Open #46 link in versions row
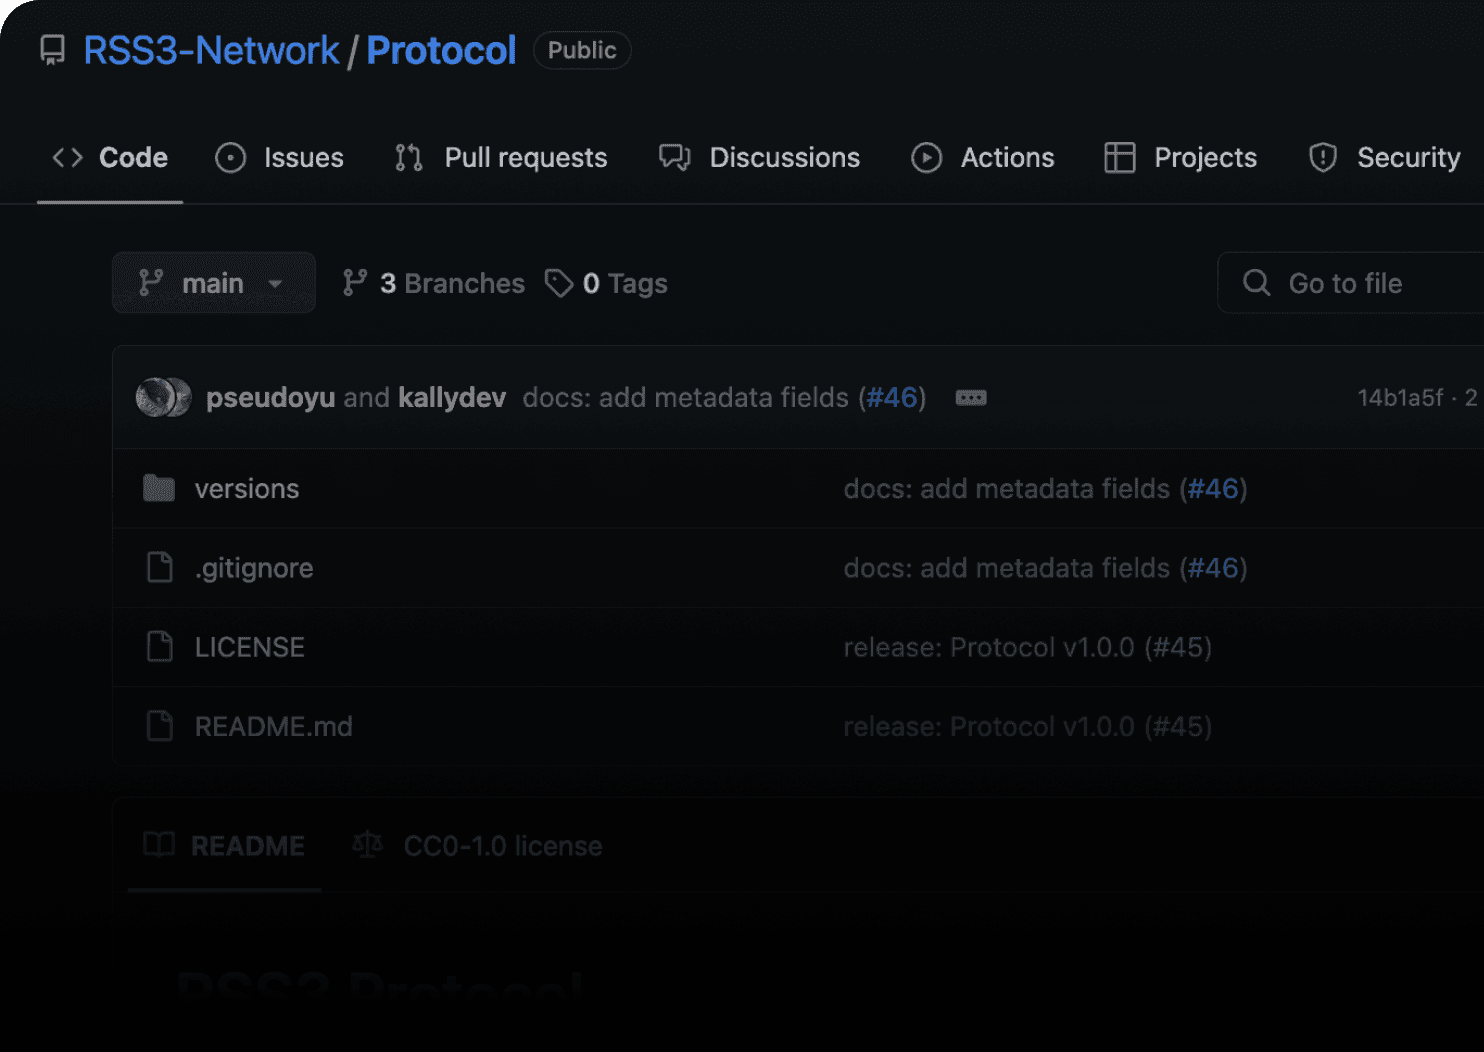This screenshot has height=1052, width=1484. click(1213, 488)
